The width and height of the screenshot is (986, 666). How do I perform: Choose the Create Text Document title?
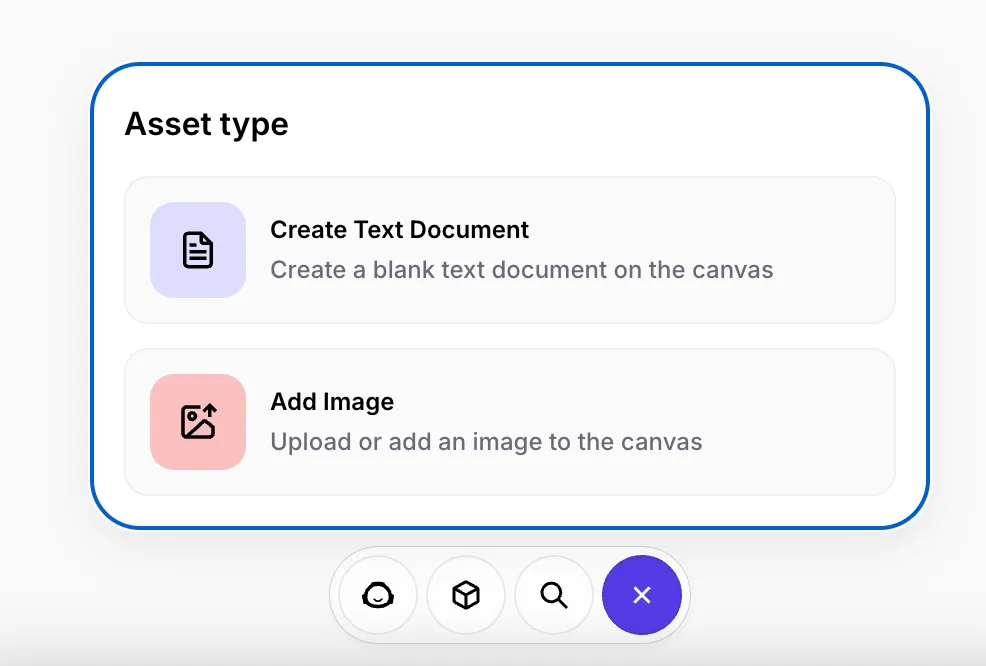click(x=399, y=230)
